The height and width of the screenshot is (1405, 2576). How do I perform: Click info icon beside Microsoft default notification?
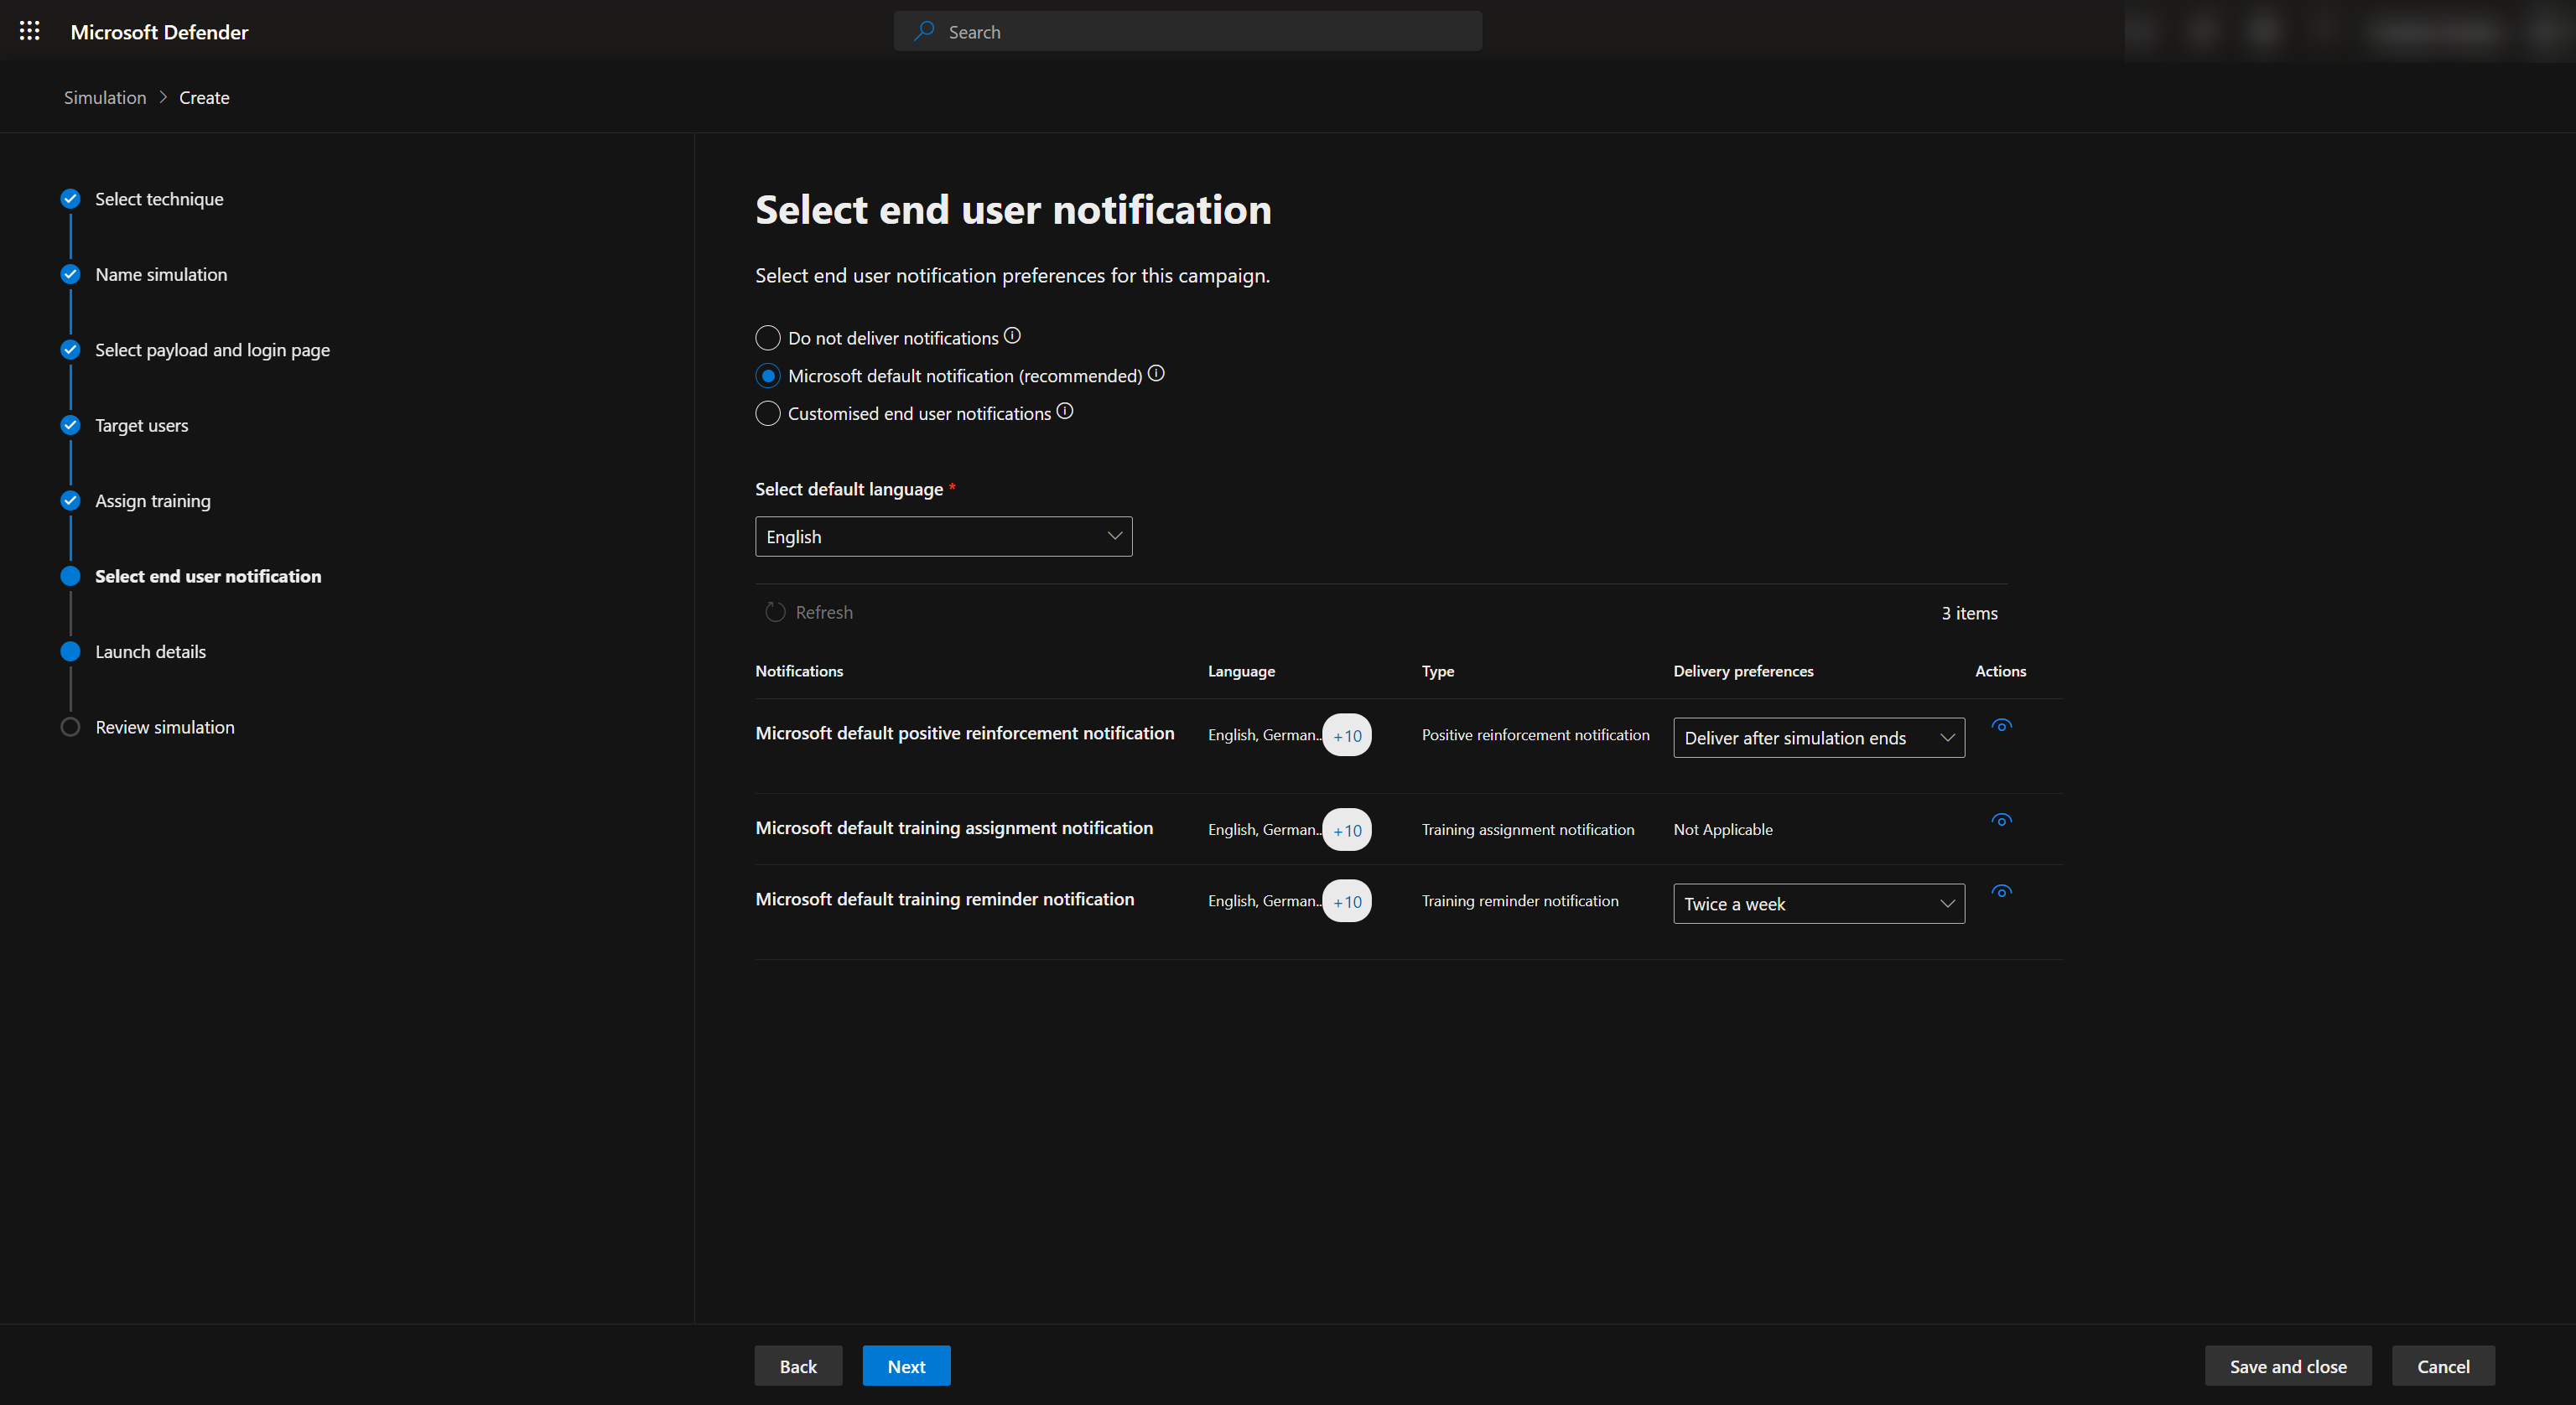click(1156, 374)
